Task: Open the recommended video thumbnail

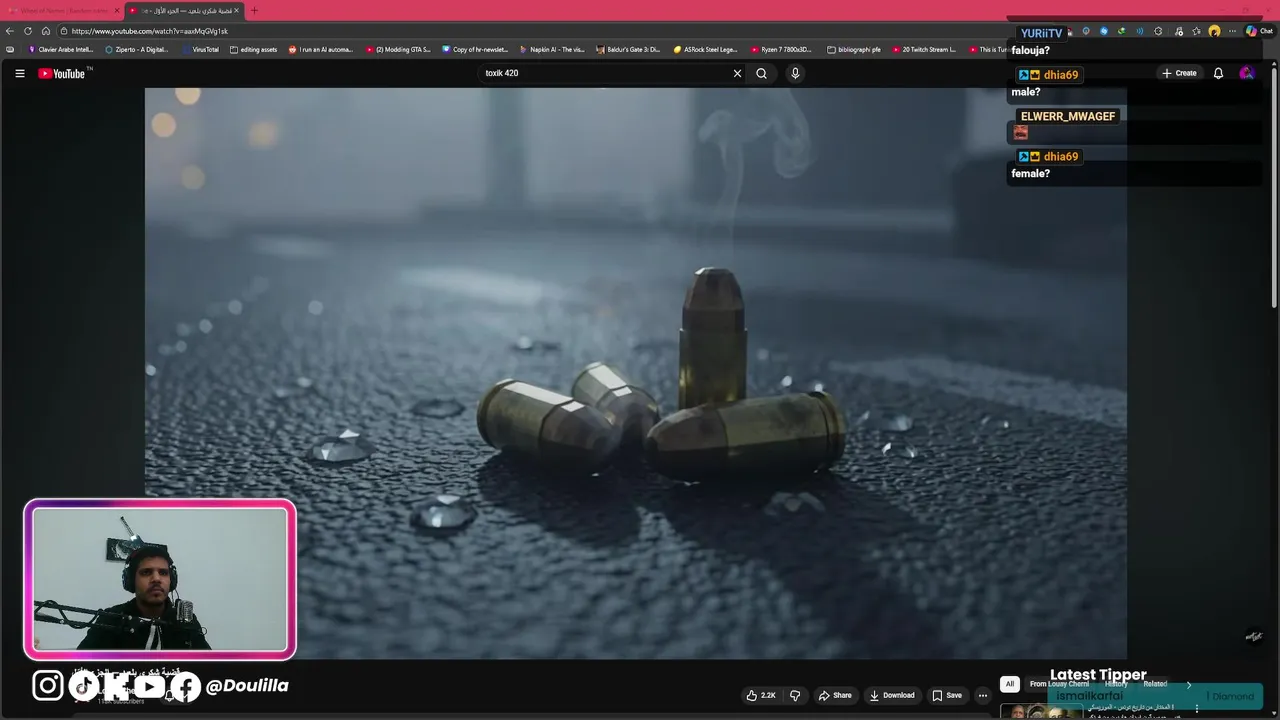Action: click(1041, 712)
